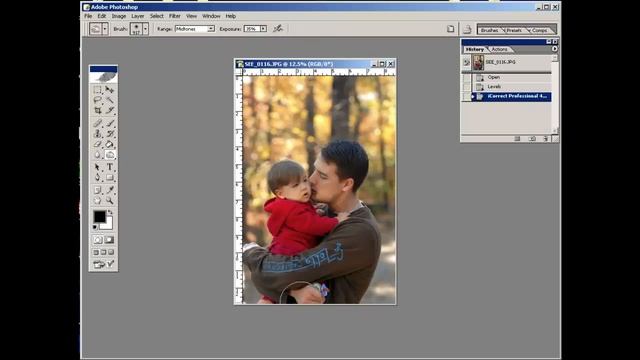
Task: Set history brush source box beside Open state
Action: [466, 78]
